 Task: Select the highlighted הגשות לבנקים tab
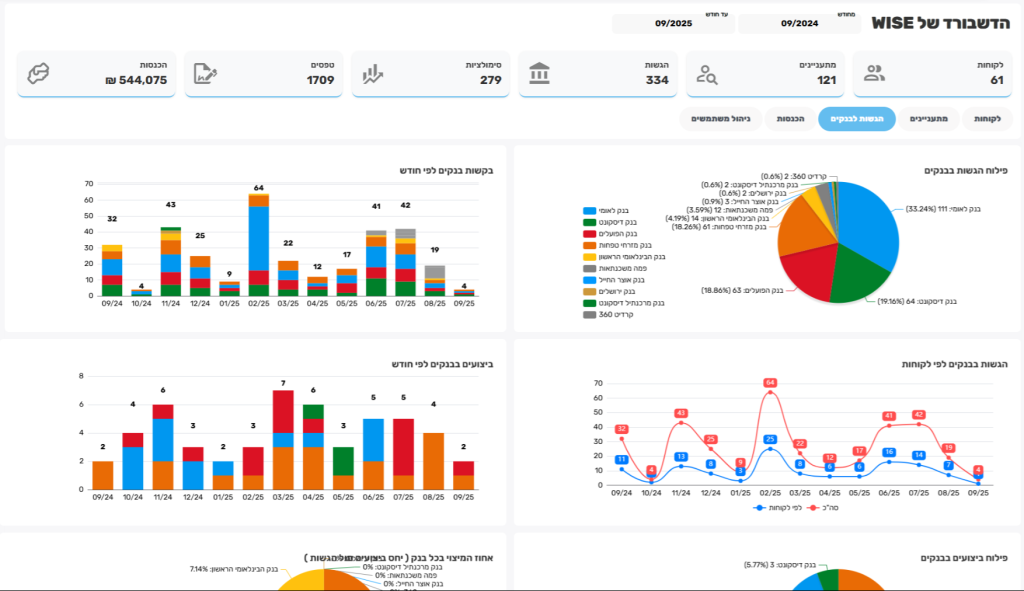(856, 119)
